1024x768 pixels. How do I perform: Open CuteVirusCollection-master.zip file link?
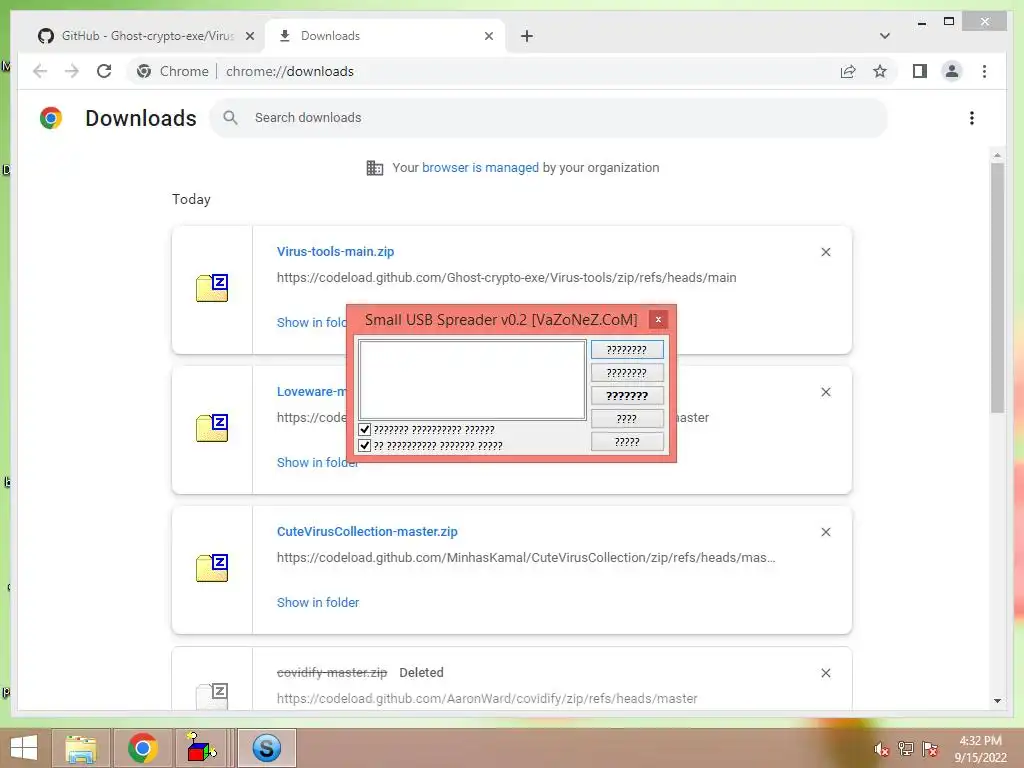coord(367,532)
